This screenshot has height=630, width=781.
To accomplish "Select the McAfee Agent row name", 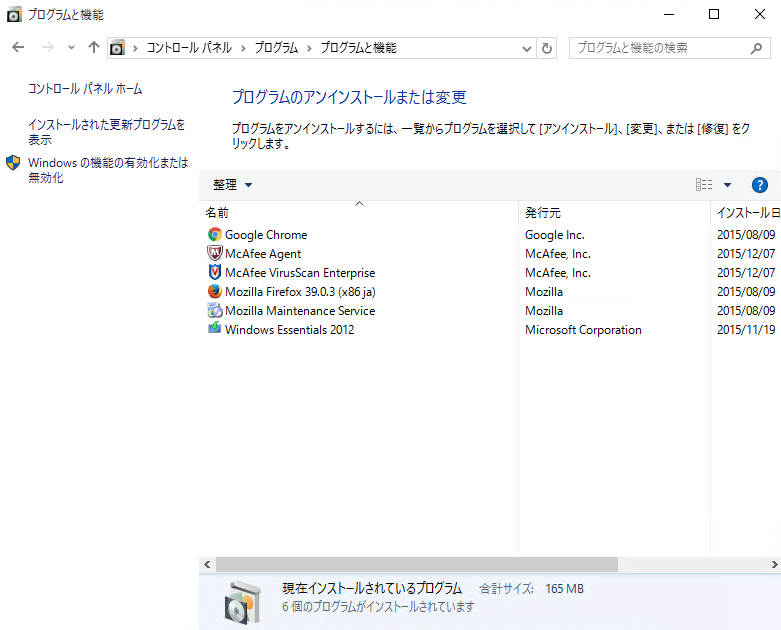I will (x=263, y=253).
